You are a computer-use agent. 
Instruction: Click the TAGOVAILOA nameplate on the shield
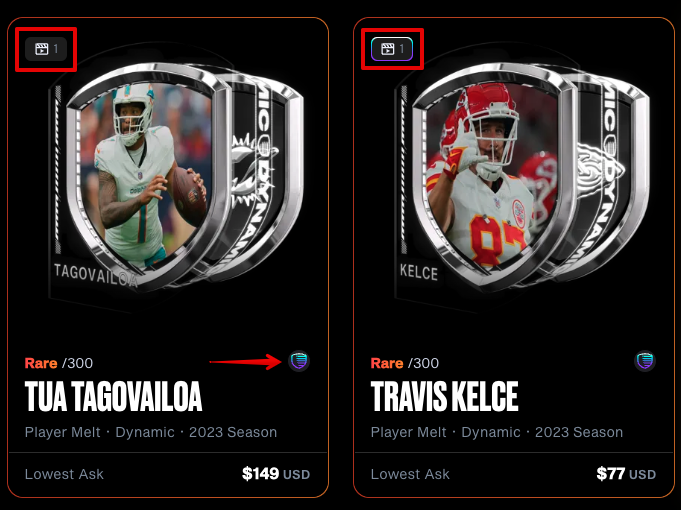[x=96, y=275]
